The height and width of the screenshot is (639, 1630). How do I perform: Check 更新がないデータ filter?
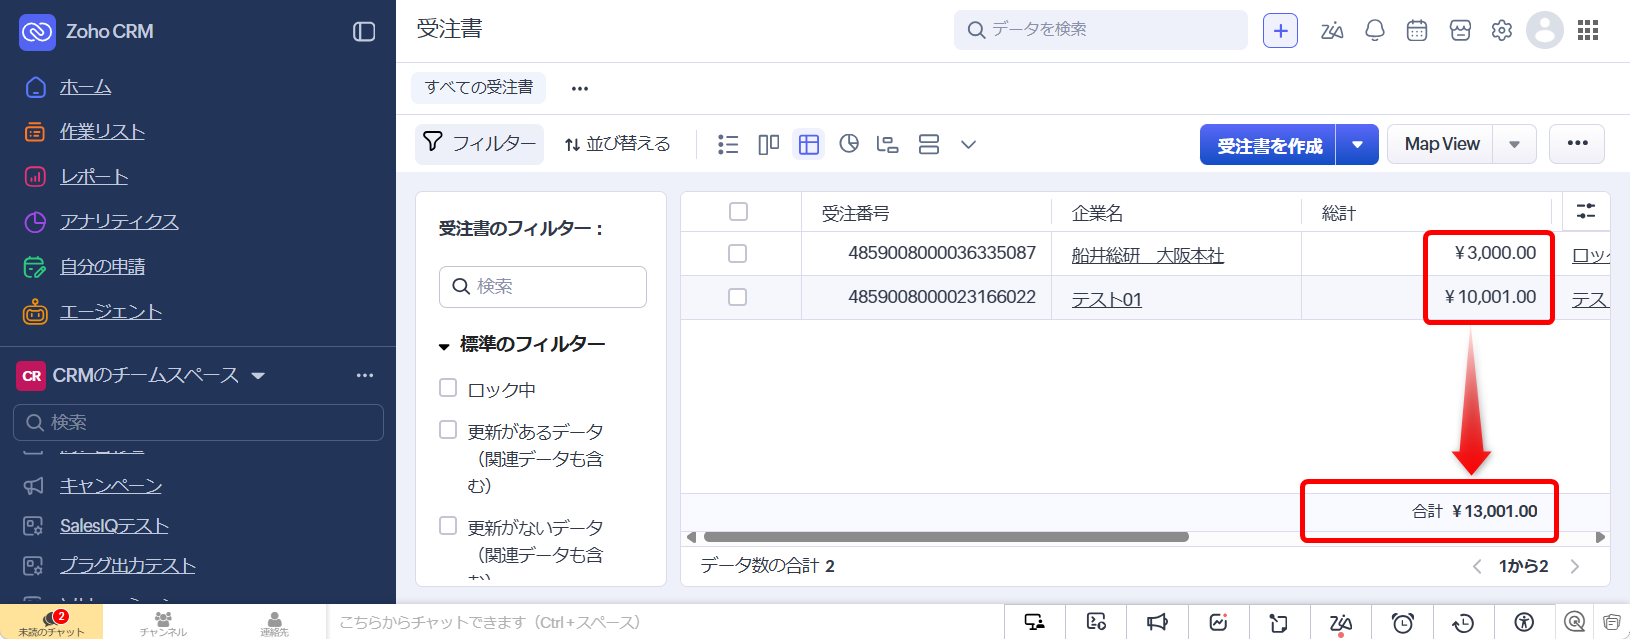448,526
